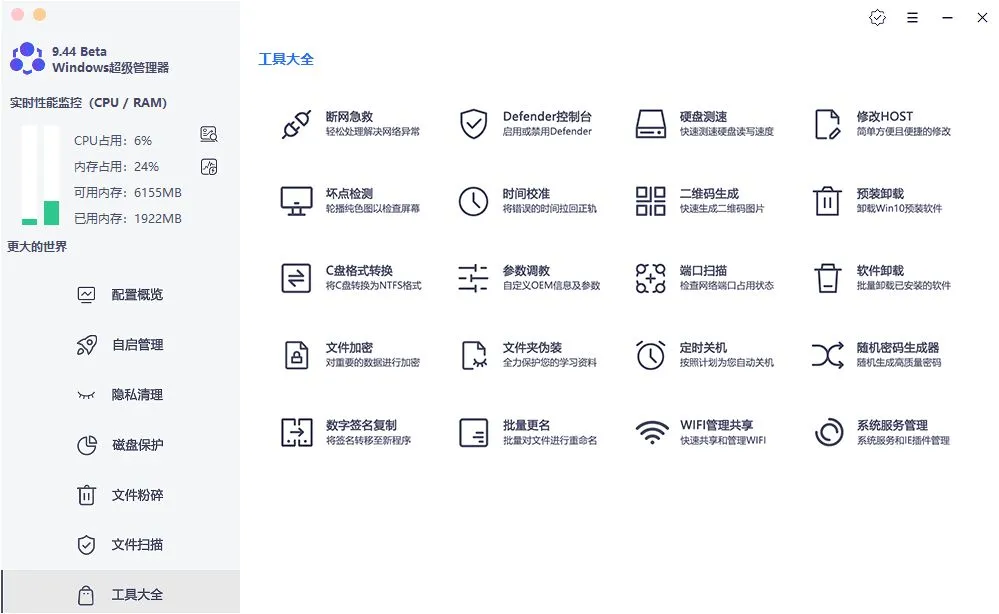This screenshot has width=999, height=614.
Task: Start 坏点检测 dead pixel monitor test
Action: [297, 201]
